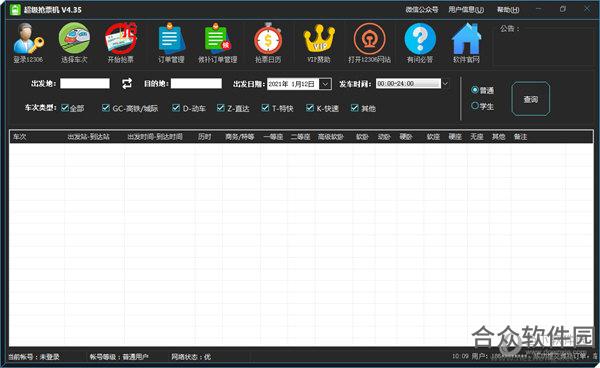This screenshot has width=600, height=368.
Task: Toggle the T-特快 checkbox
Action: [x=265, y=108]
